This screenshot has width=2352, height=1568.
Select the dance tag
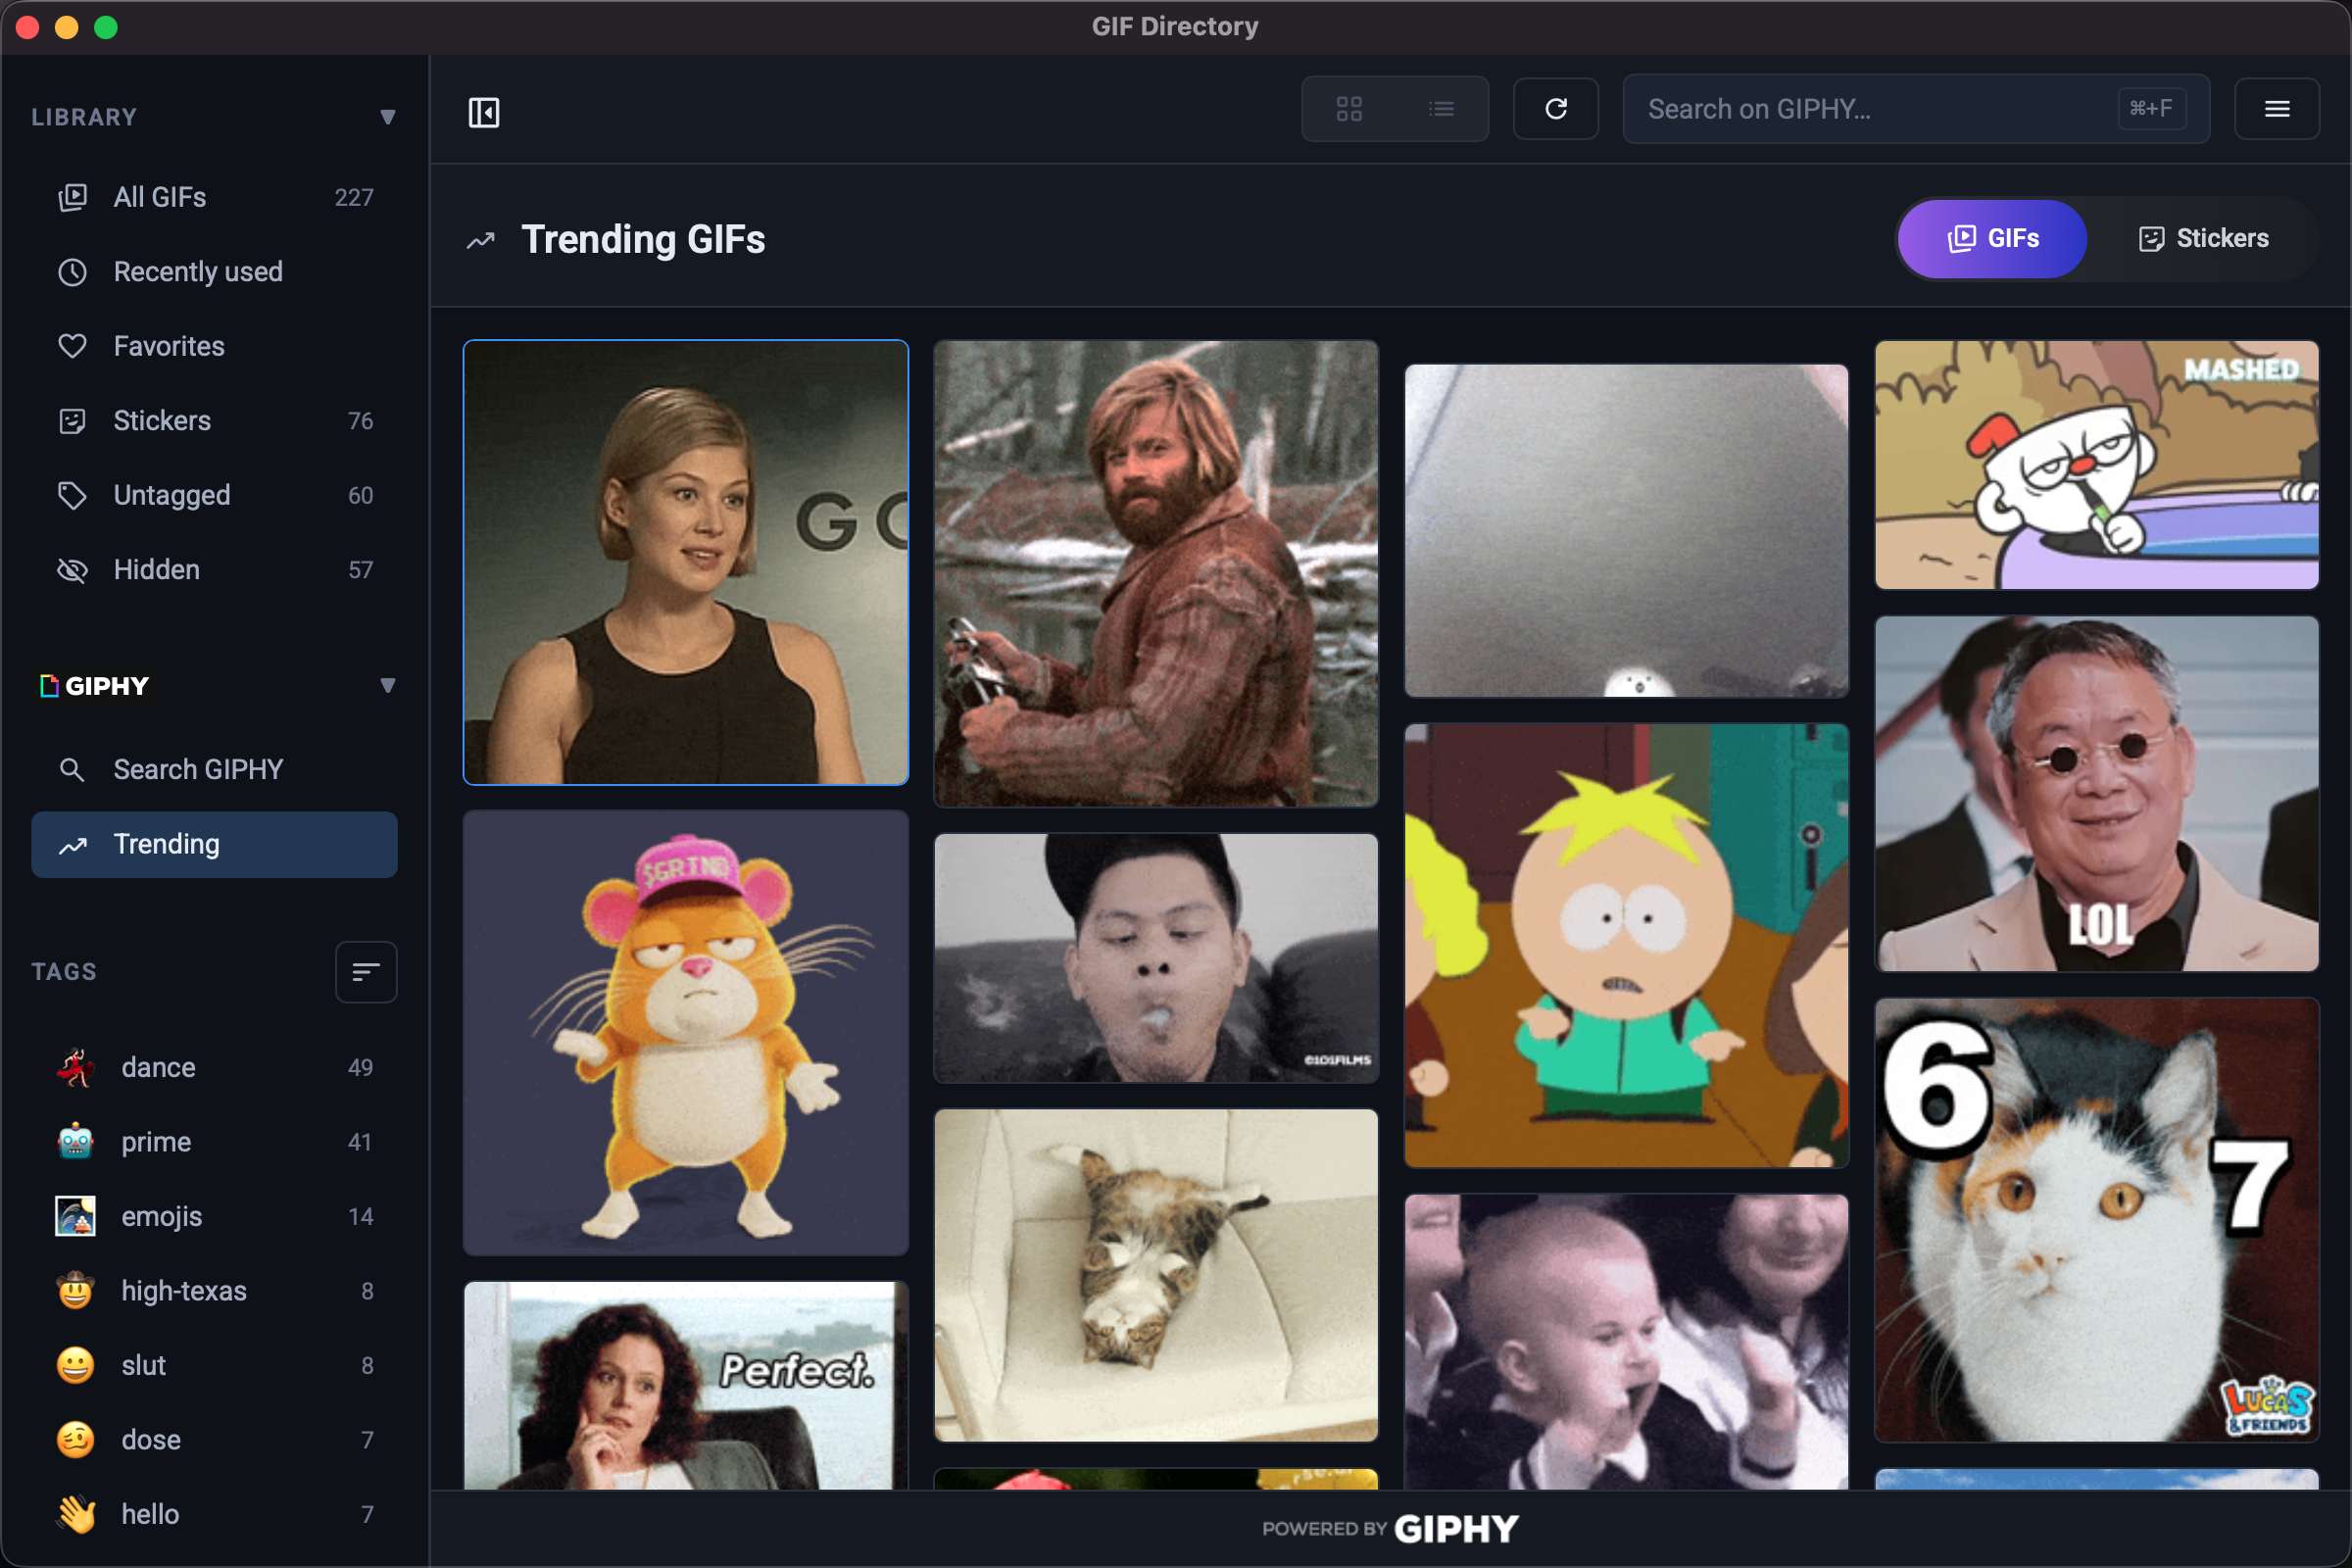point(214,1068)
